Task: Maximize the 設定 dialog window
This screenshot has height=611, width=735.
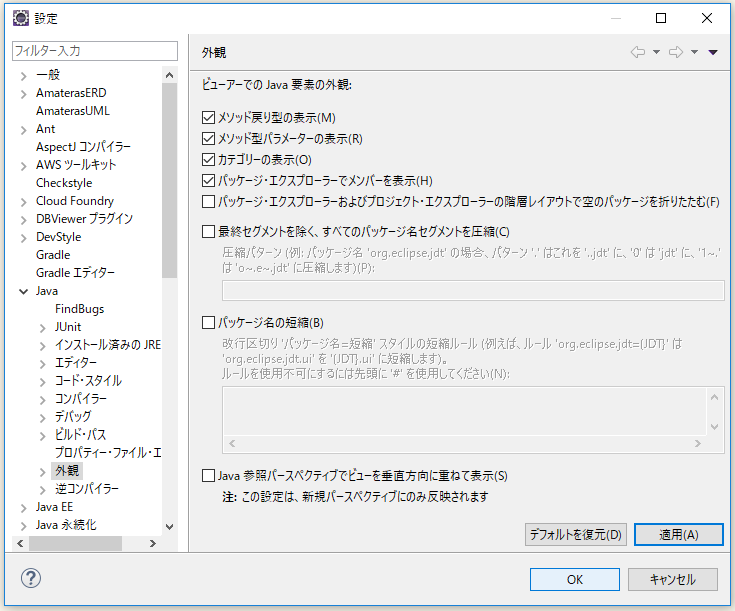Action: 661,18
